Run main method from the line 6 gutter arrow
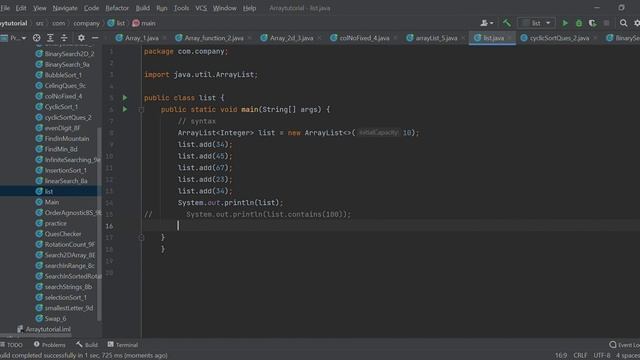The image size is (640, 360). [125, 109]
